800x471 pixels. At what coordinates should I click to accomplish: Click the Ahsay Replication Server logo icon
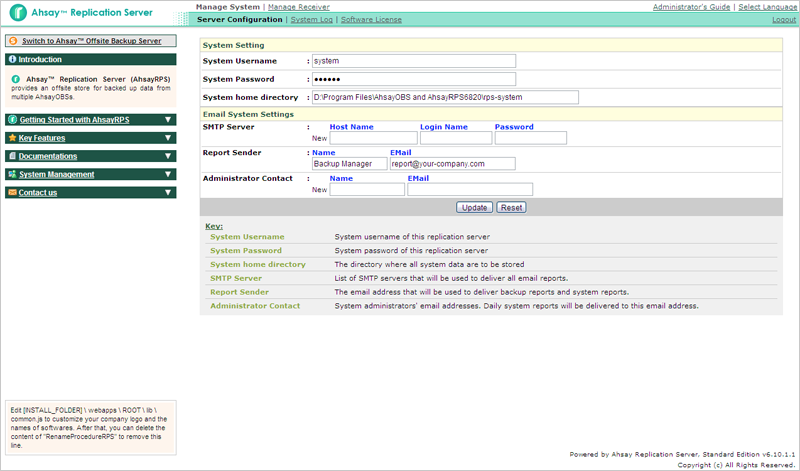(x=18, y=13)
